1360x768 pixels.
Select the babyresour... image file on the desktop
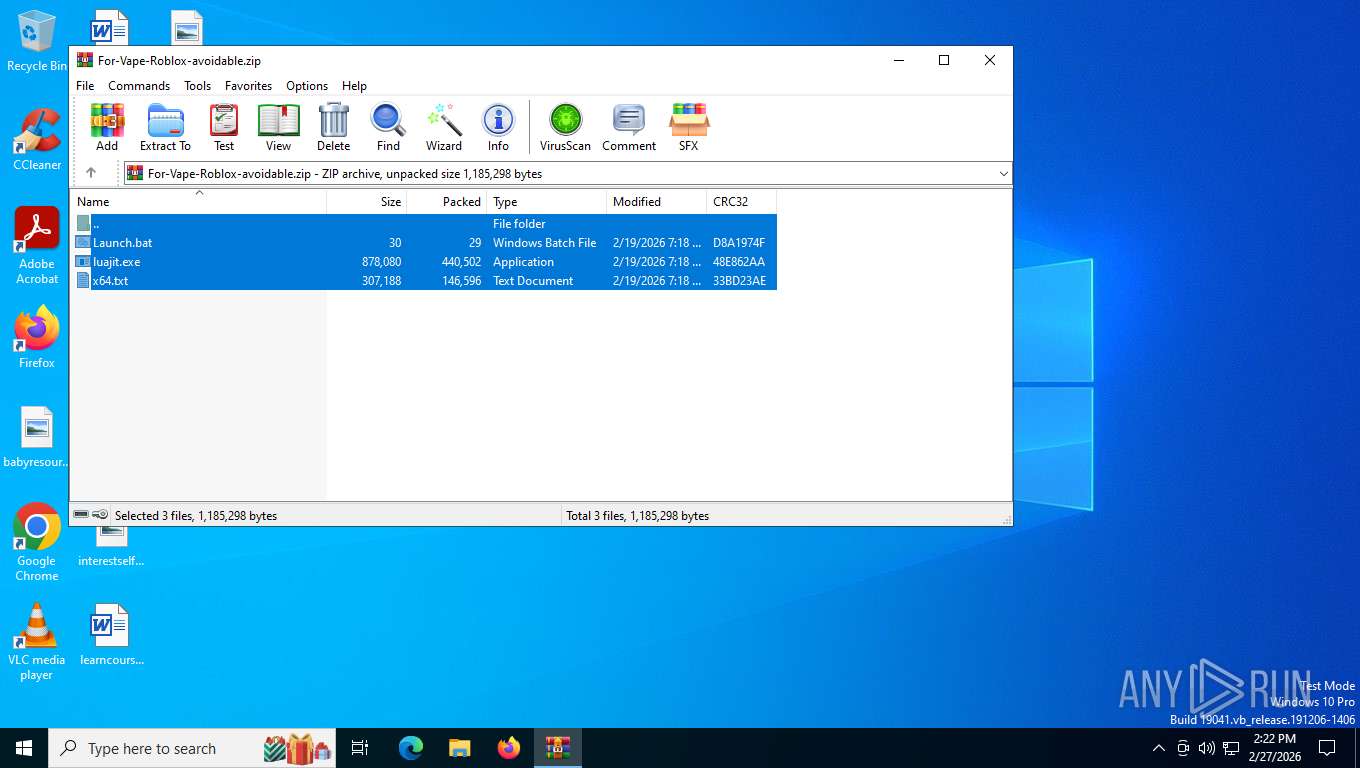coord(37,438)
